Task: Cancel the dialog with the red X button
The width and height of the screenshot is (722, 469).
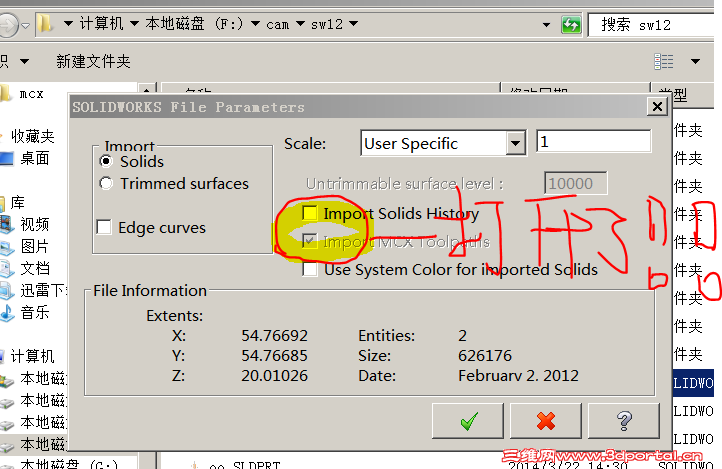Action: coord(546,421)
